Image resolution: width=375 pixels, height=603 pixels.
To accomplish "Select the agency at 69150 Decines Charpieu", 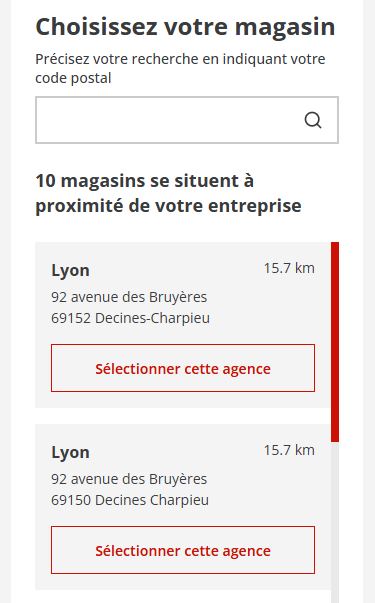I will point(183,550).
